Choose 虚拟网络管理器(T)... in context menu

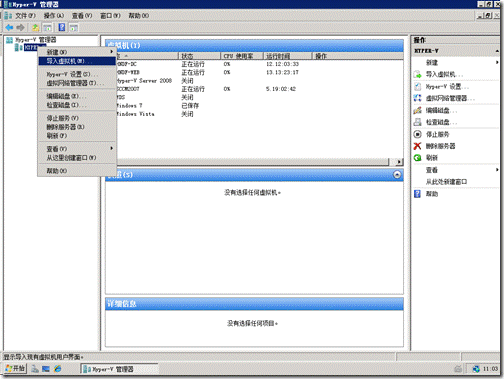click(77, 83)
